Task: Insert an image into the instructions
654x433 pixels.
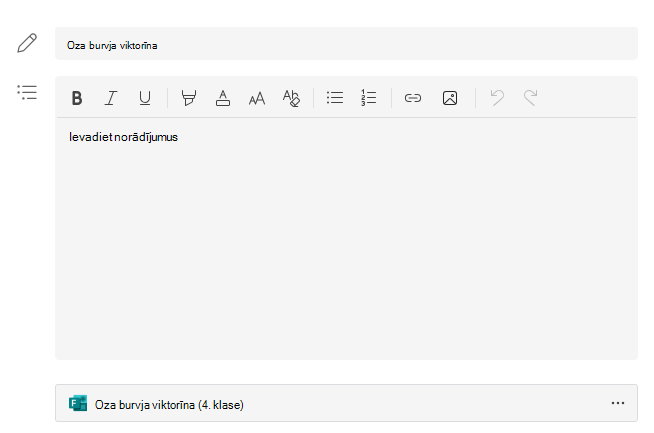Action: click(x=450, y=98)
